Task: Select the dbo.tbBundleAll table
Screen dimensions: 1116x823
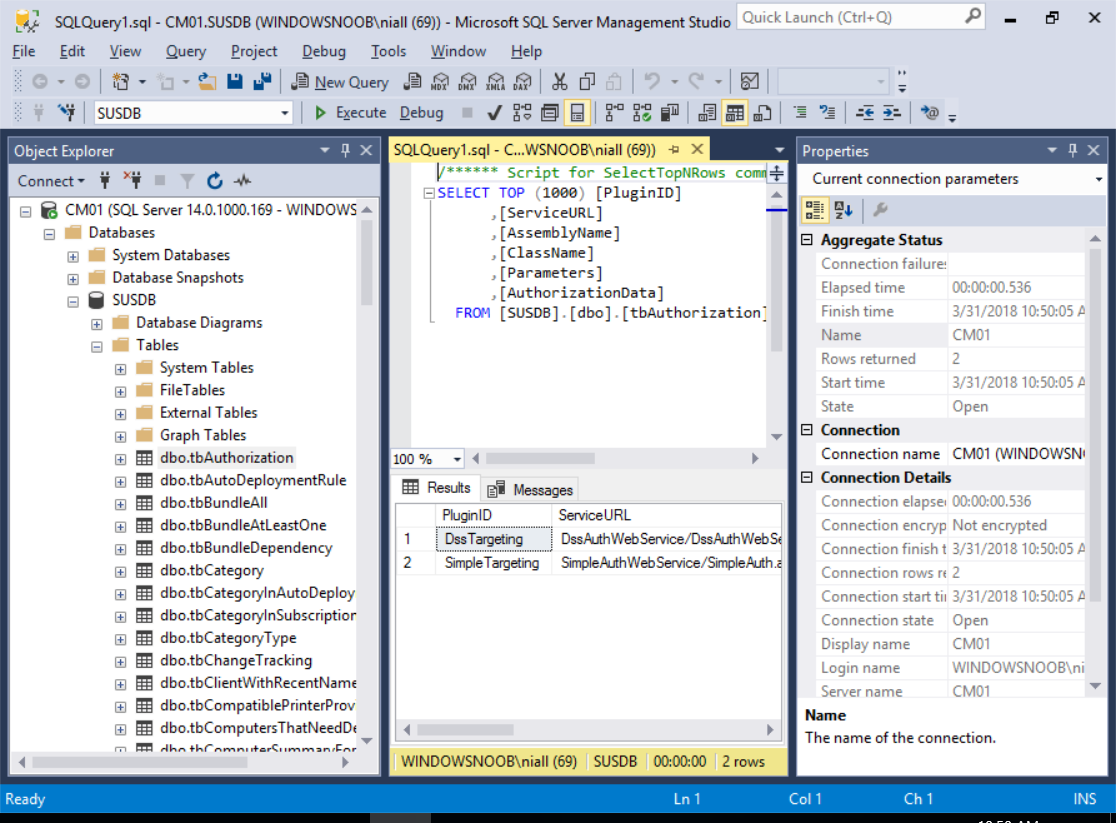Action: click(214, 503)
